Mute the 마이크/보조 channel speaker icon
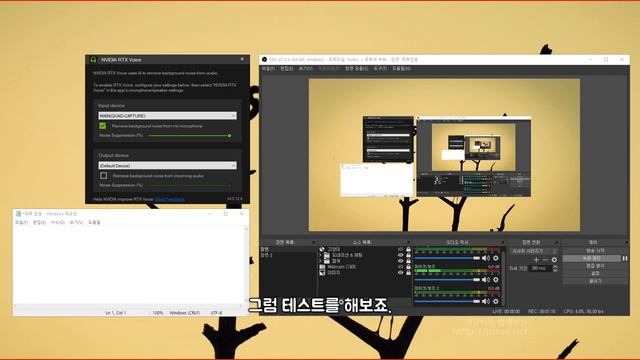Image resolution: width=640 pixels, height=360 pixels. (x=485, y=280)
